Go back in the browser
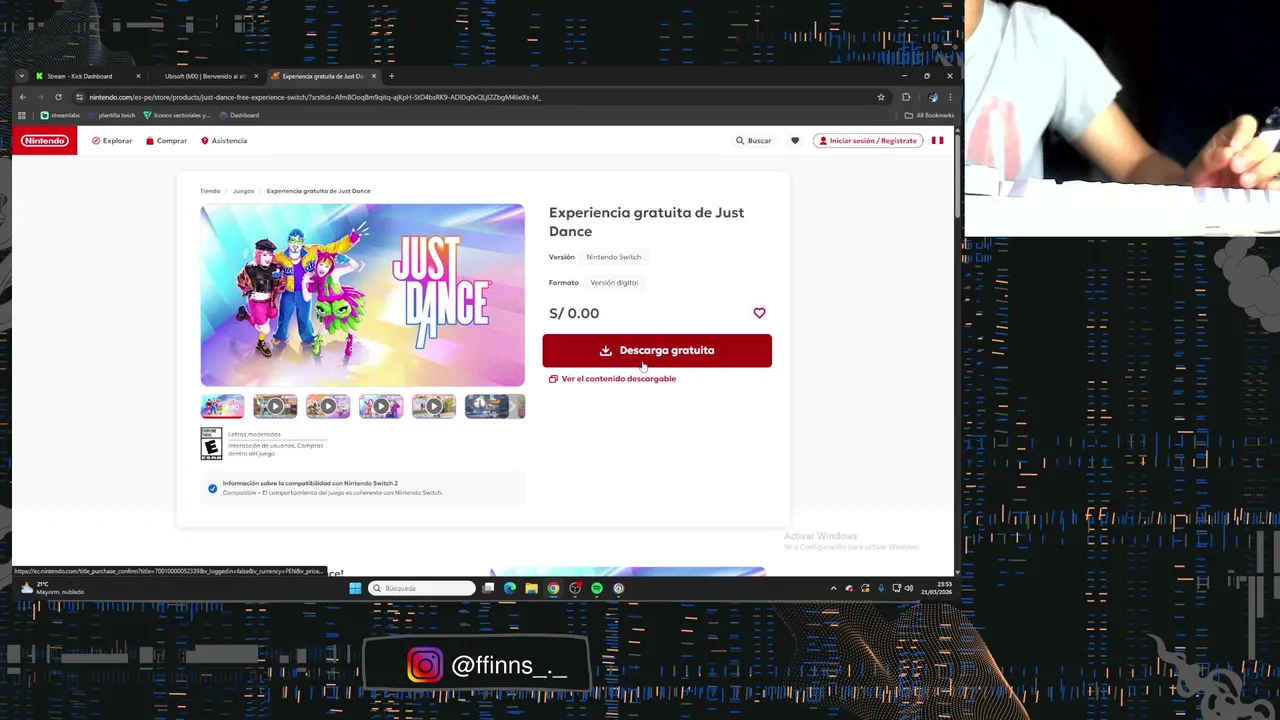Viewport: 1280px width, 720px height. [x=22, y=97]
